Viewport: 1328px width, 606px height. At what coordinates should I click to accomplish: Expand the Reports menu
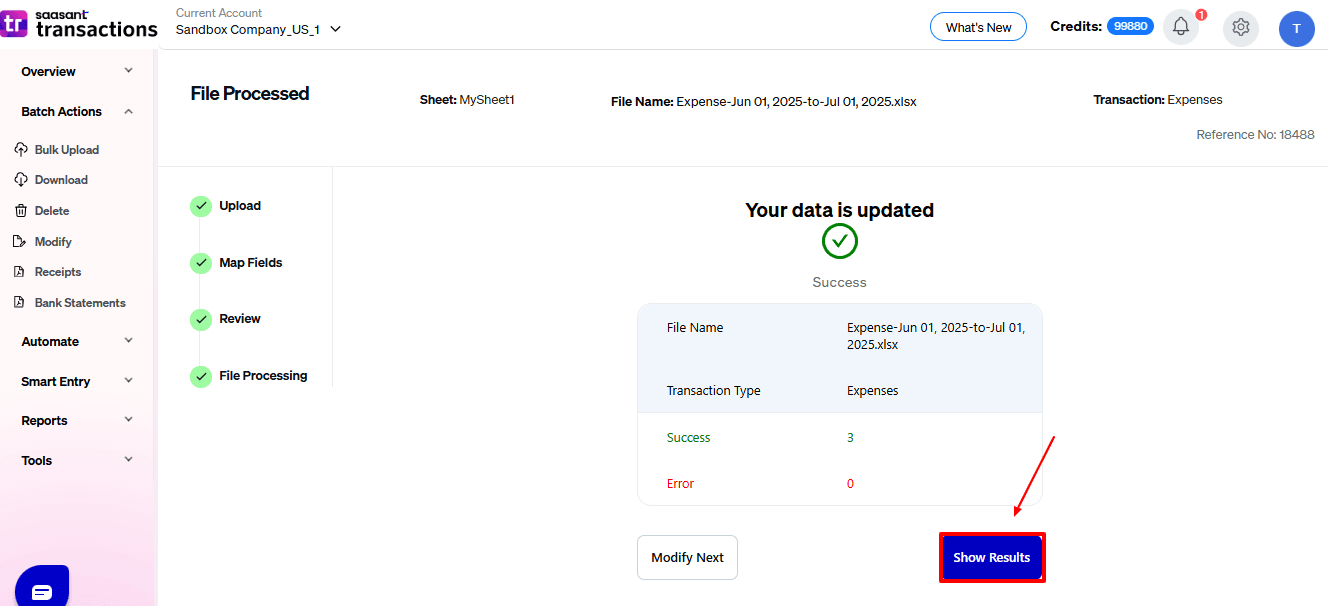point(128,420)
